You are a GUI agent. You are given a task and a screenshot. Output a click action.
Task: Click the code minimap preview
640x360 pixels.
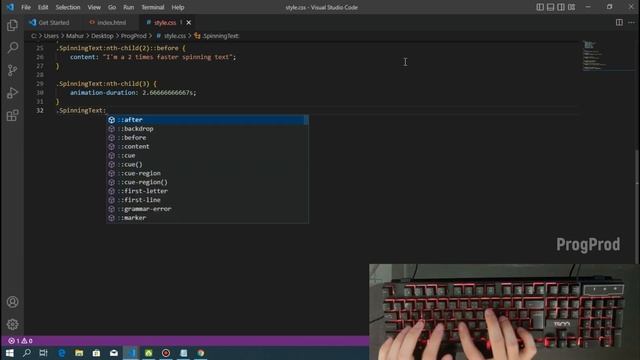click(x=608, y=56)
